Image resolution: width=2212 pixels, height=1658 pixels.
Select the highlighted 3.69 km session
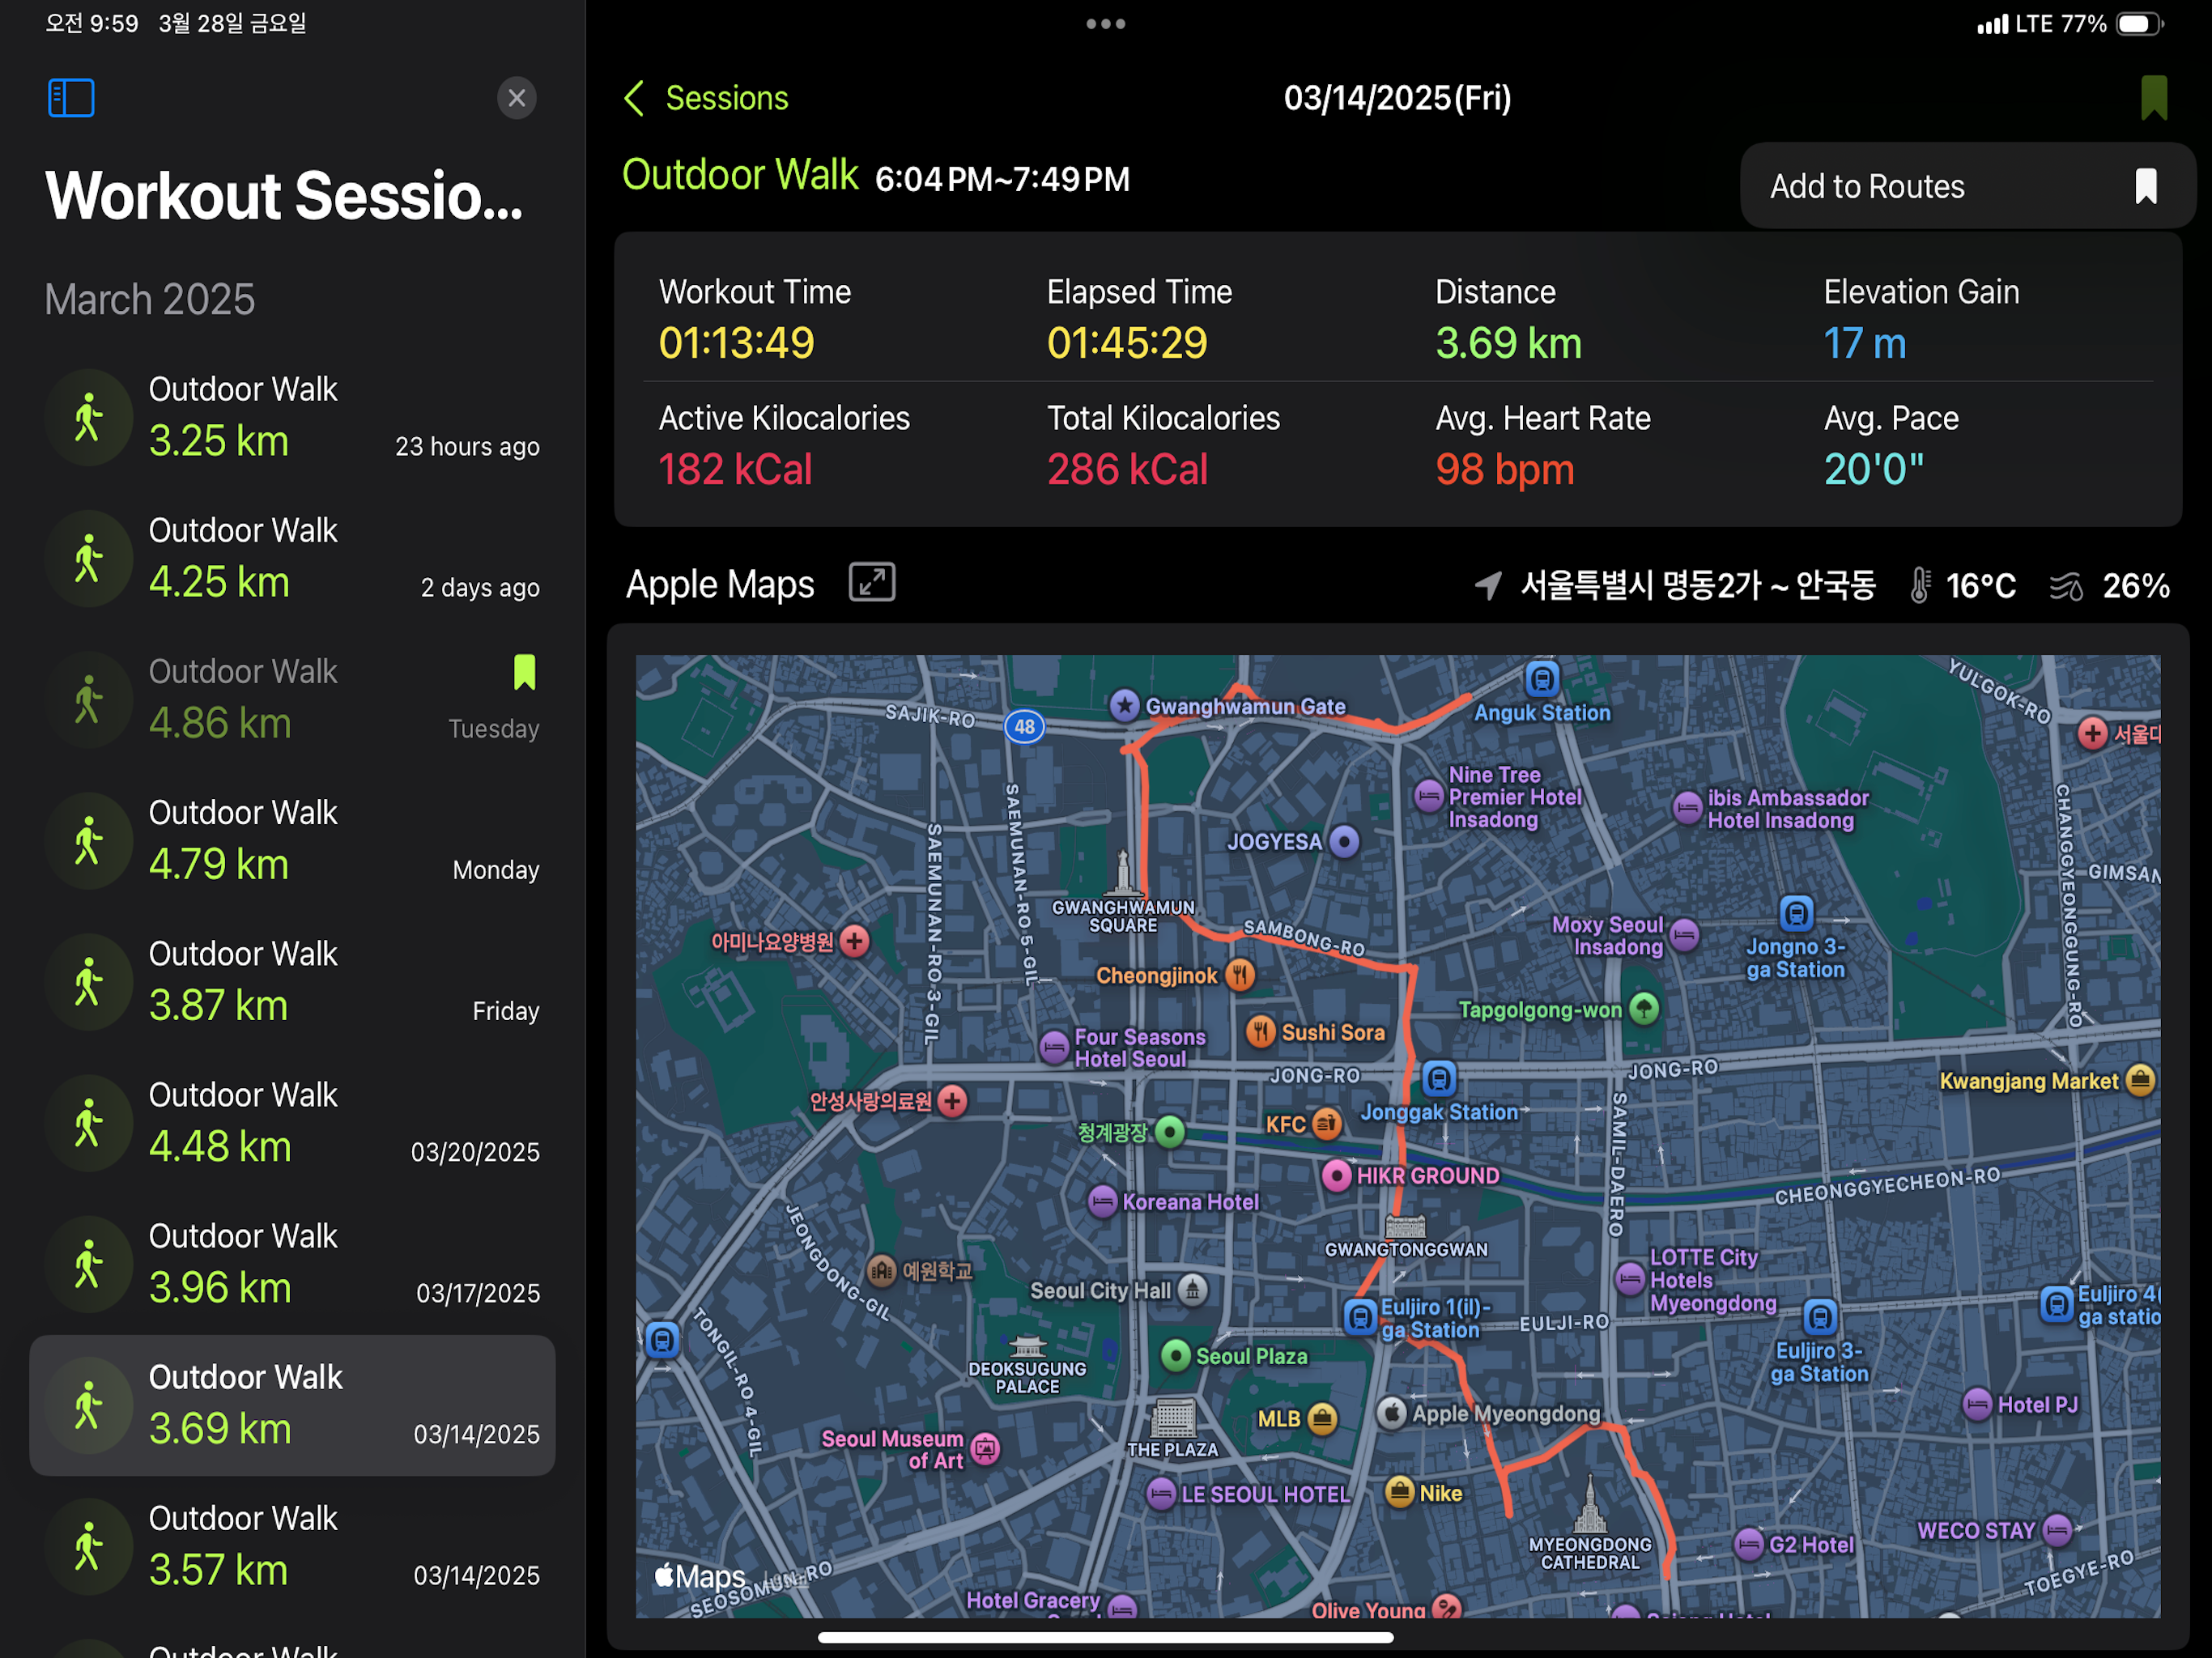[x=292, y=1405]
